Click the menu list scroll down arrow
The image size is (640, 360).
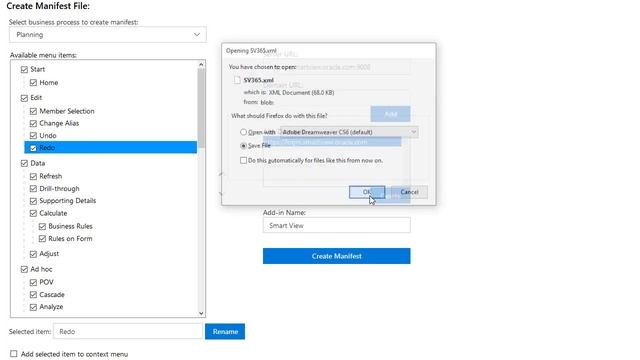(x=201, y=313)
